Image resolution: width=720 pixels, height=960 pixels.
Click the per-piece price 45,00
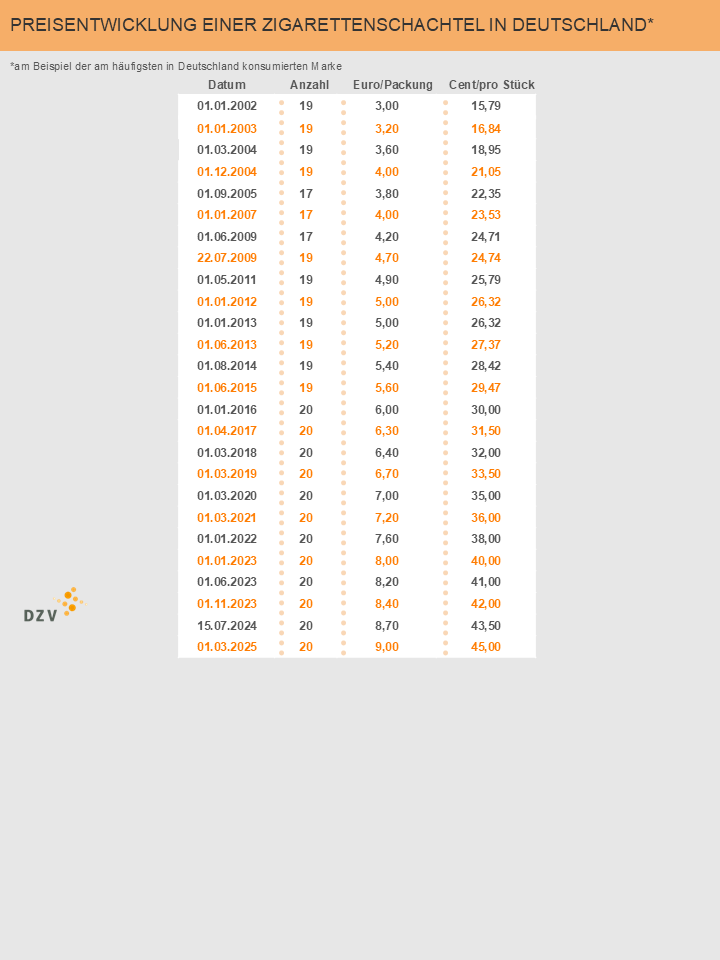tap(486, 647)
